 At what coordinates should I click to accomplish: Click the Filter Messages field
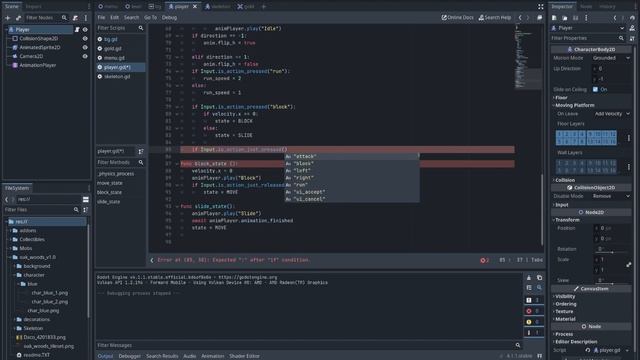pos(309,345)
